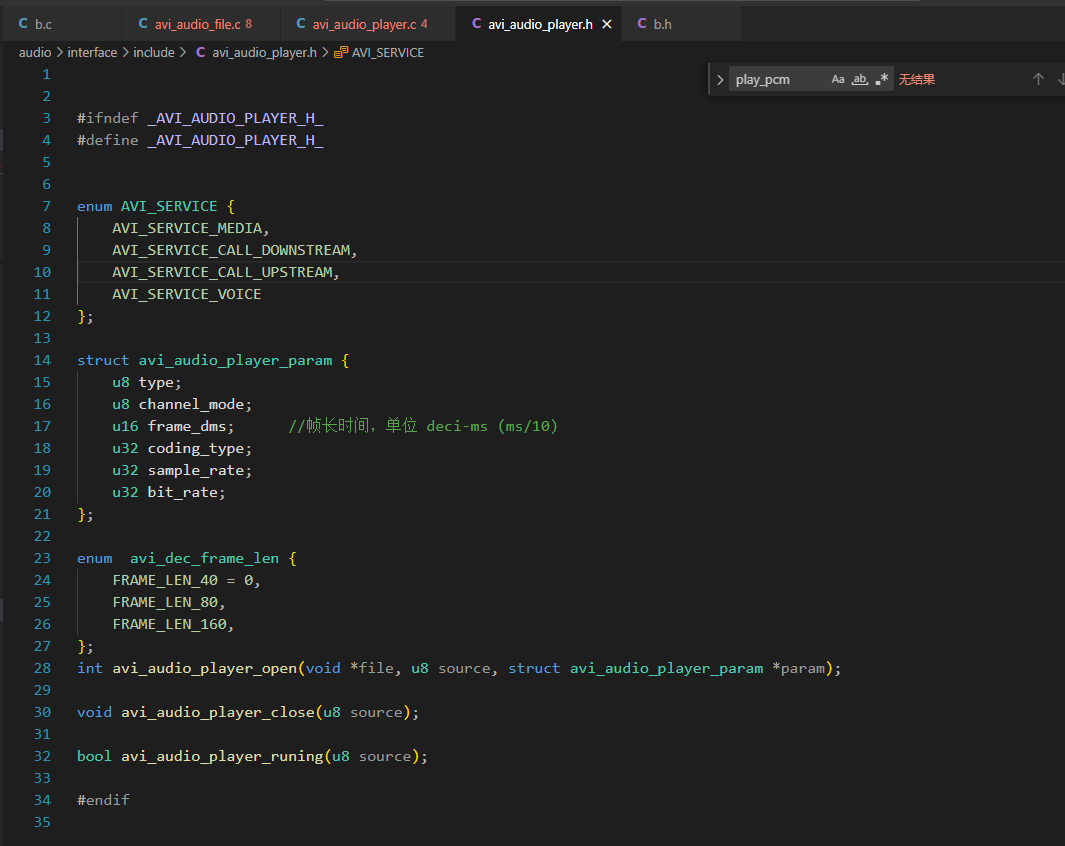Click the C icon on b.h tab
This screenshot has height=846, width=1065.
pyautogui.click(x=642, y=24)
